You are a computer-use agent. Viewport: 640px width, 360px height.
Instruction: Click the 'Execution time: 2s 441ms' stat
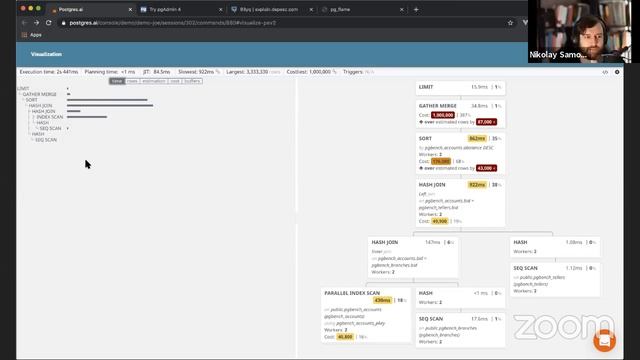(49, 72)
